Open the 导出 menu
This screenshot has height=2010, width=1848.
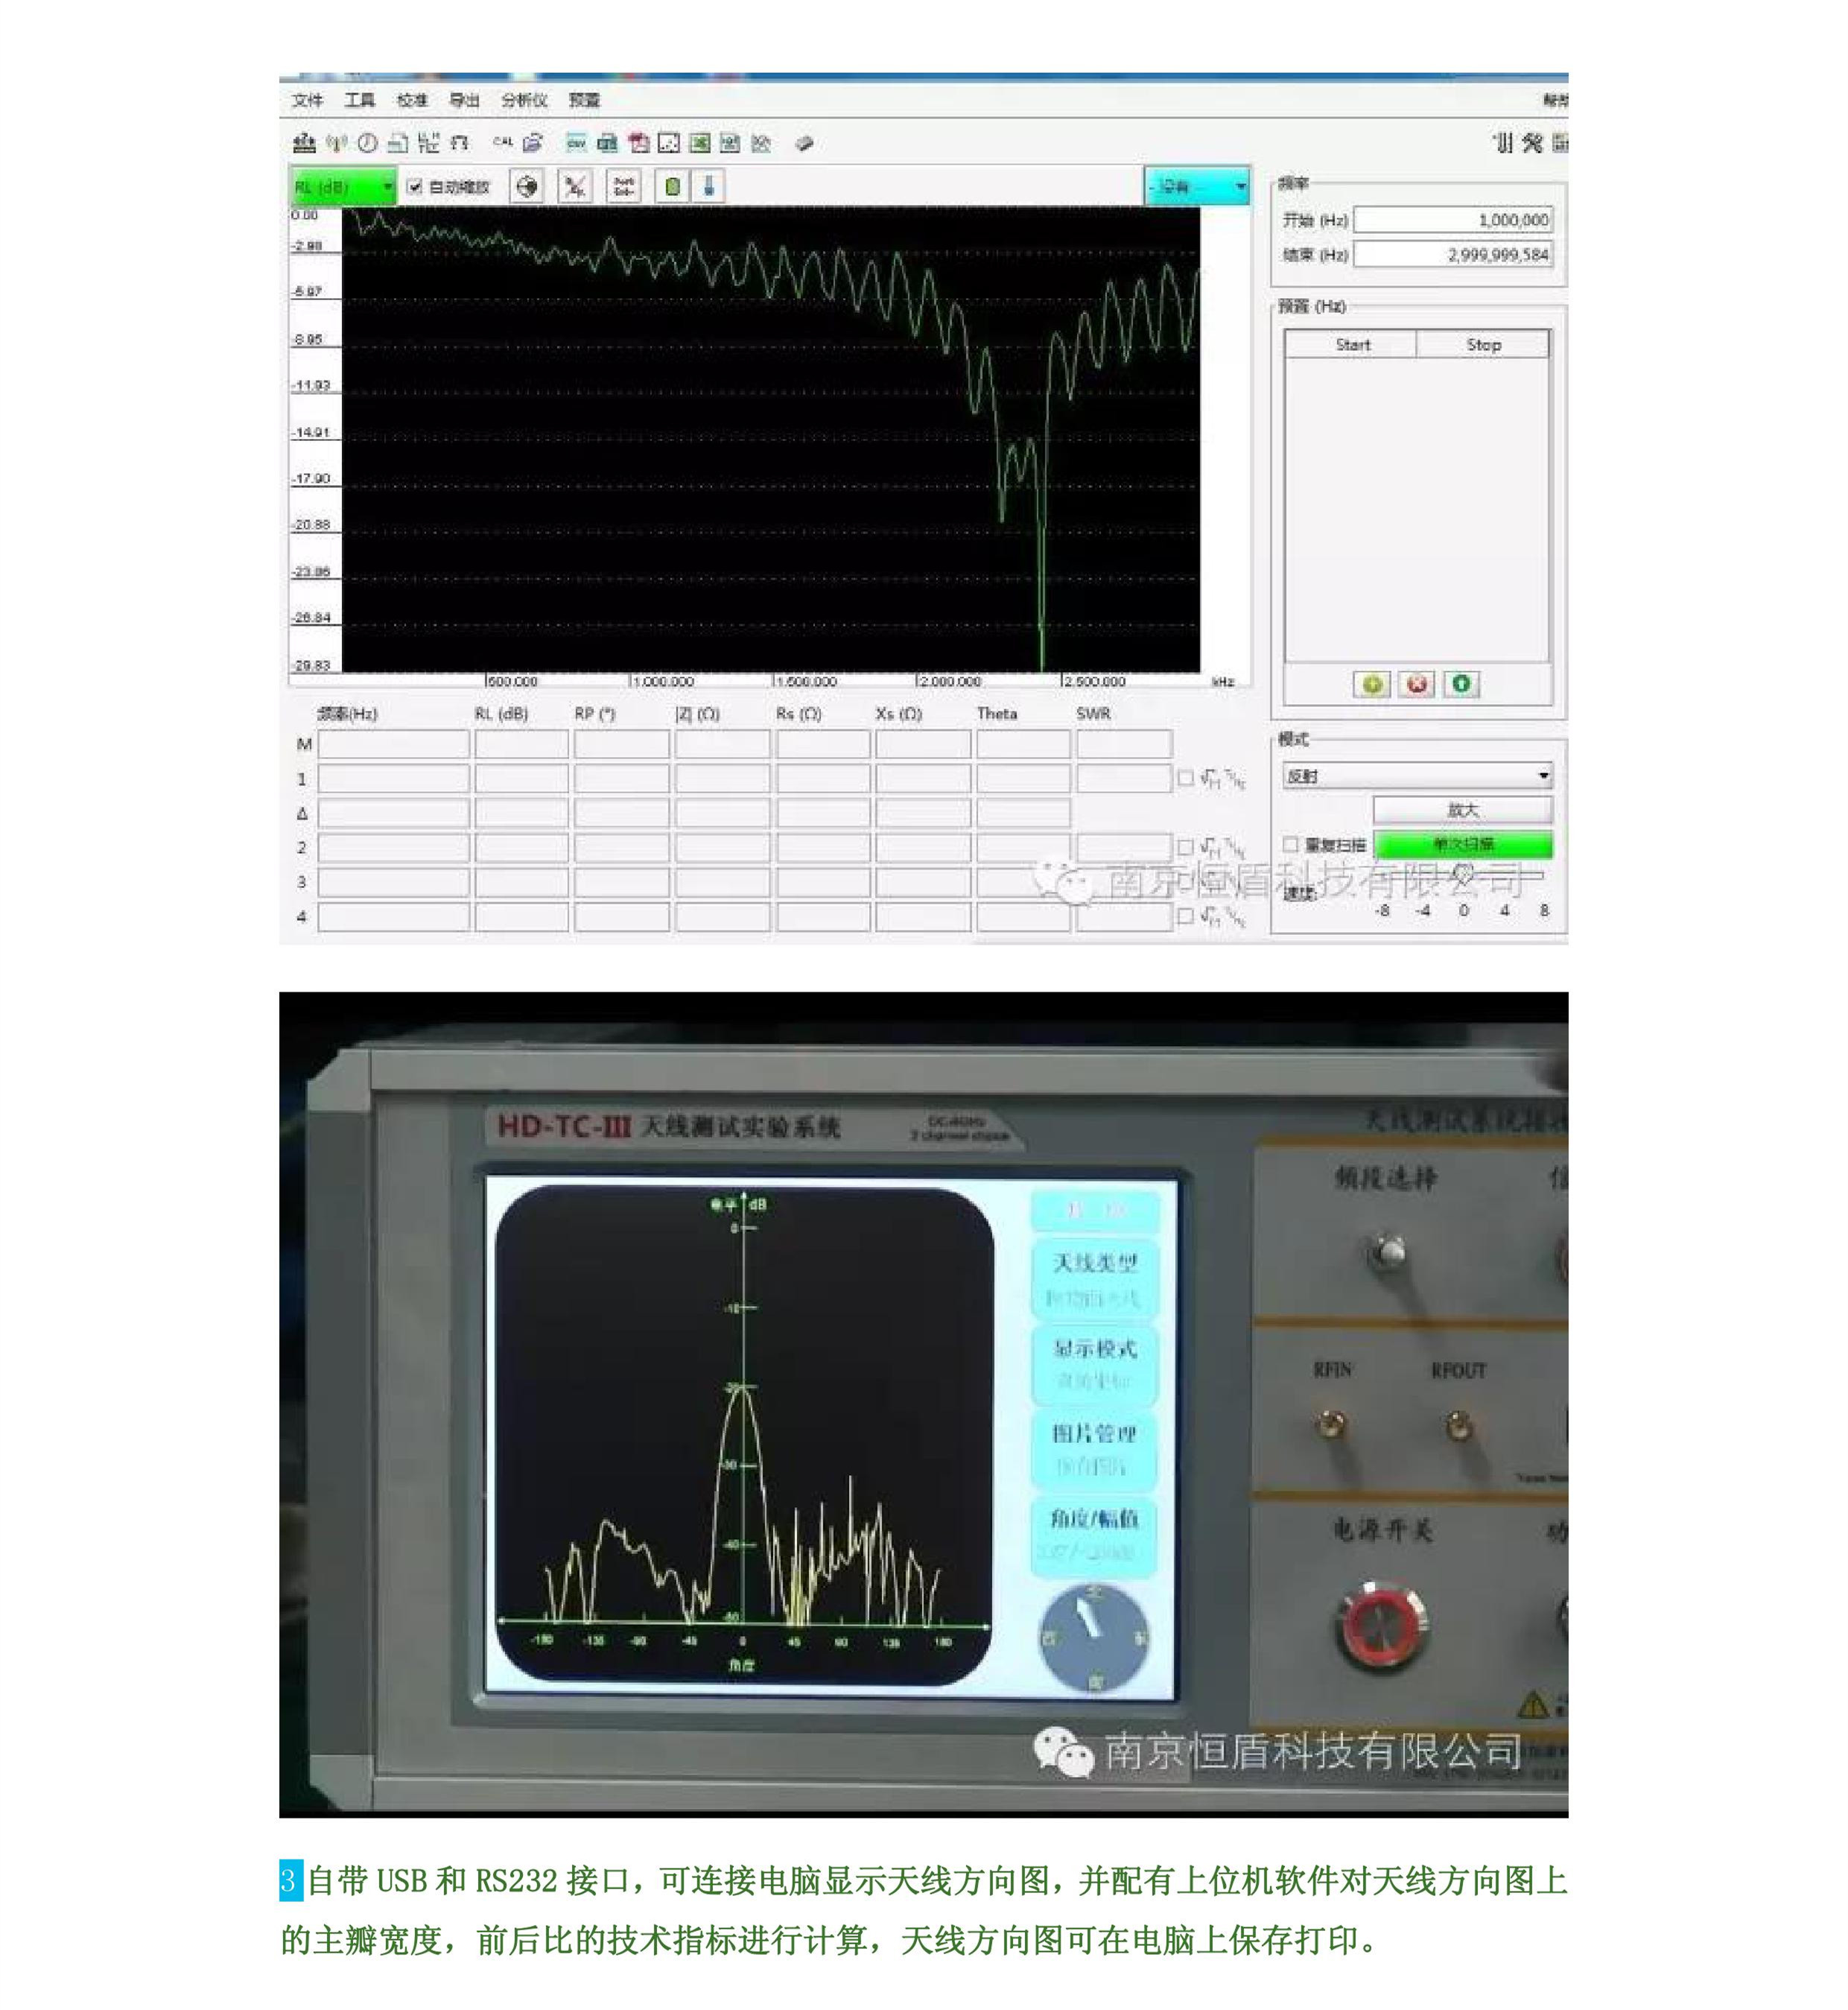464,100
